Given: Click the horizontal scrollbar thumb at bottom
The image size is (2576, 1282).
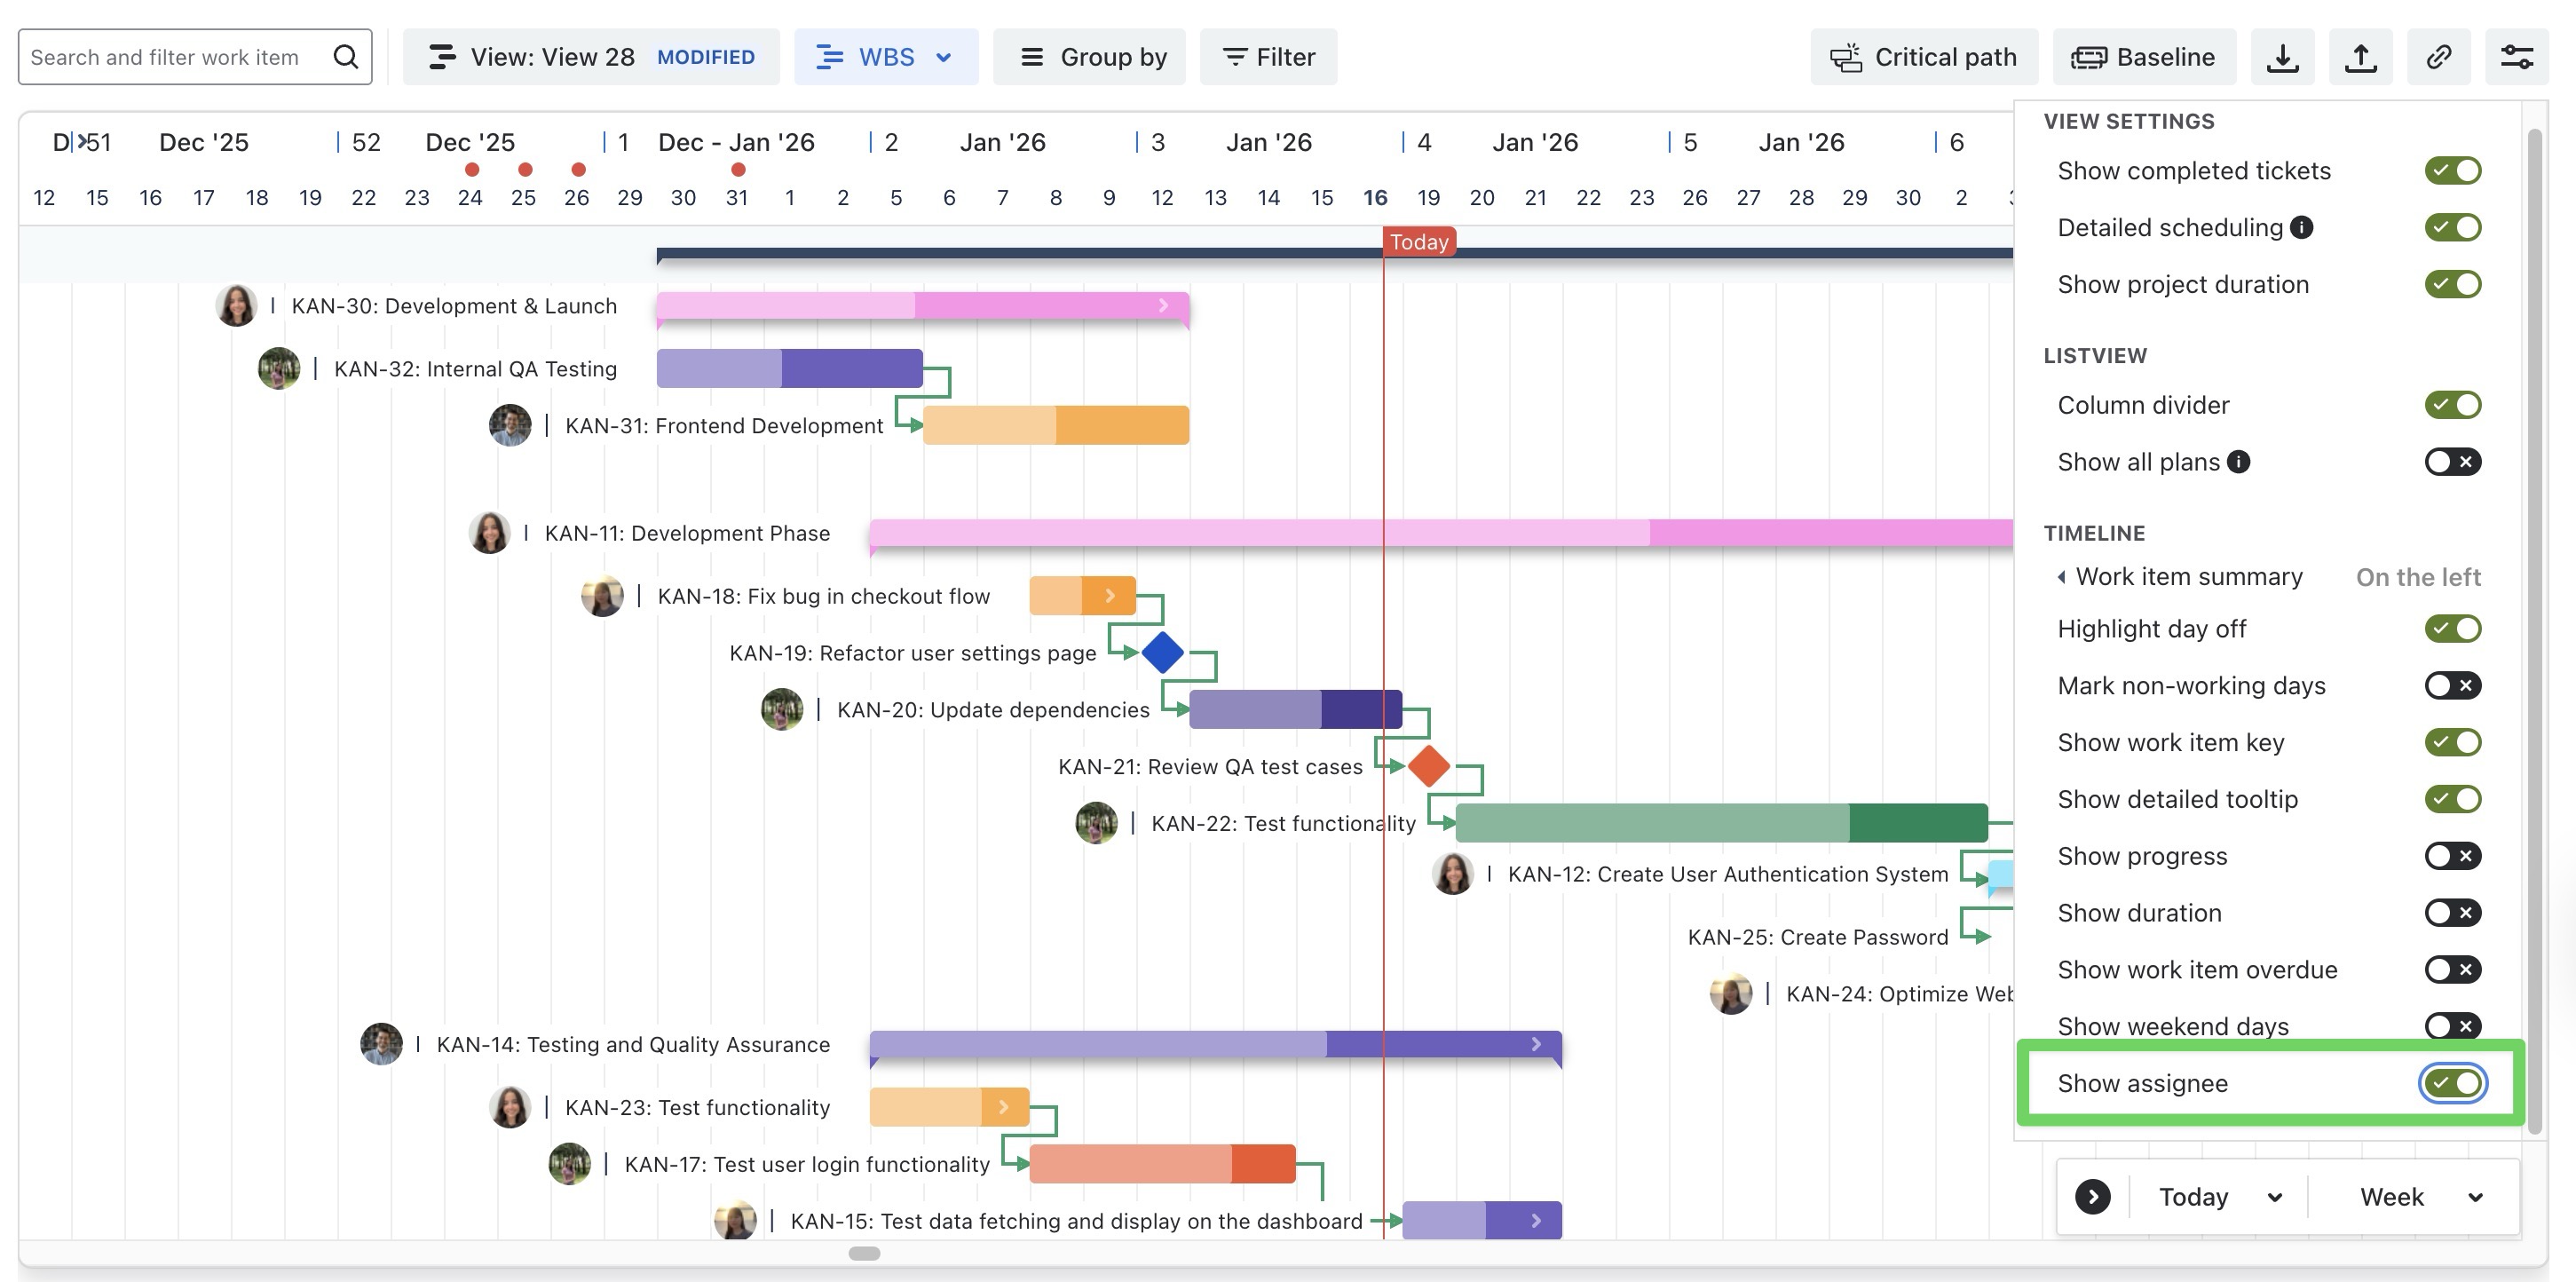Looking at the screenshot, I should click(x=864, y=1253).
